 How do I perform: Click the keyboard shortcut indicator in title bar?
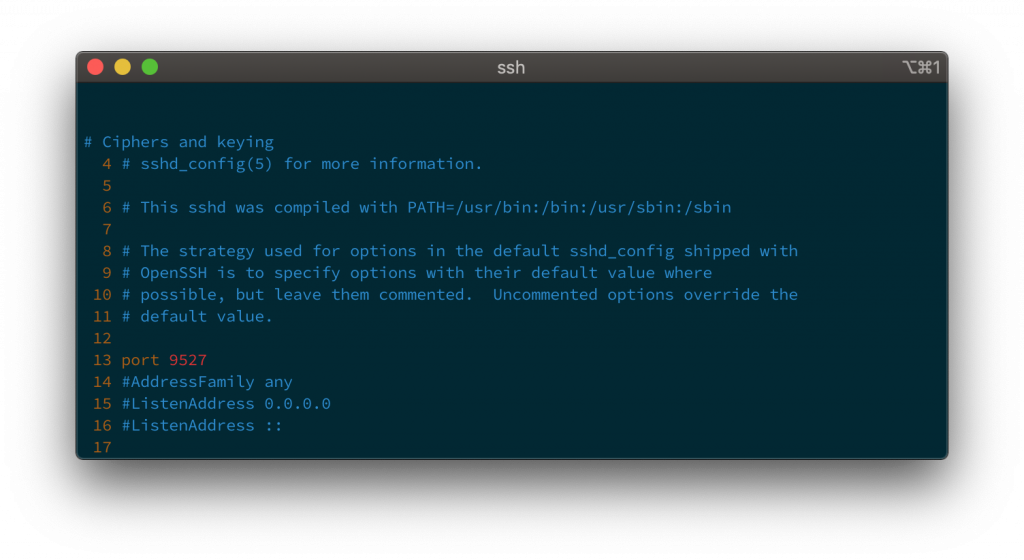click(921, 67)
